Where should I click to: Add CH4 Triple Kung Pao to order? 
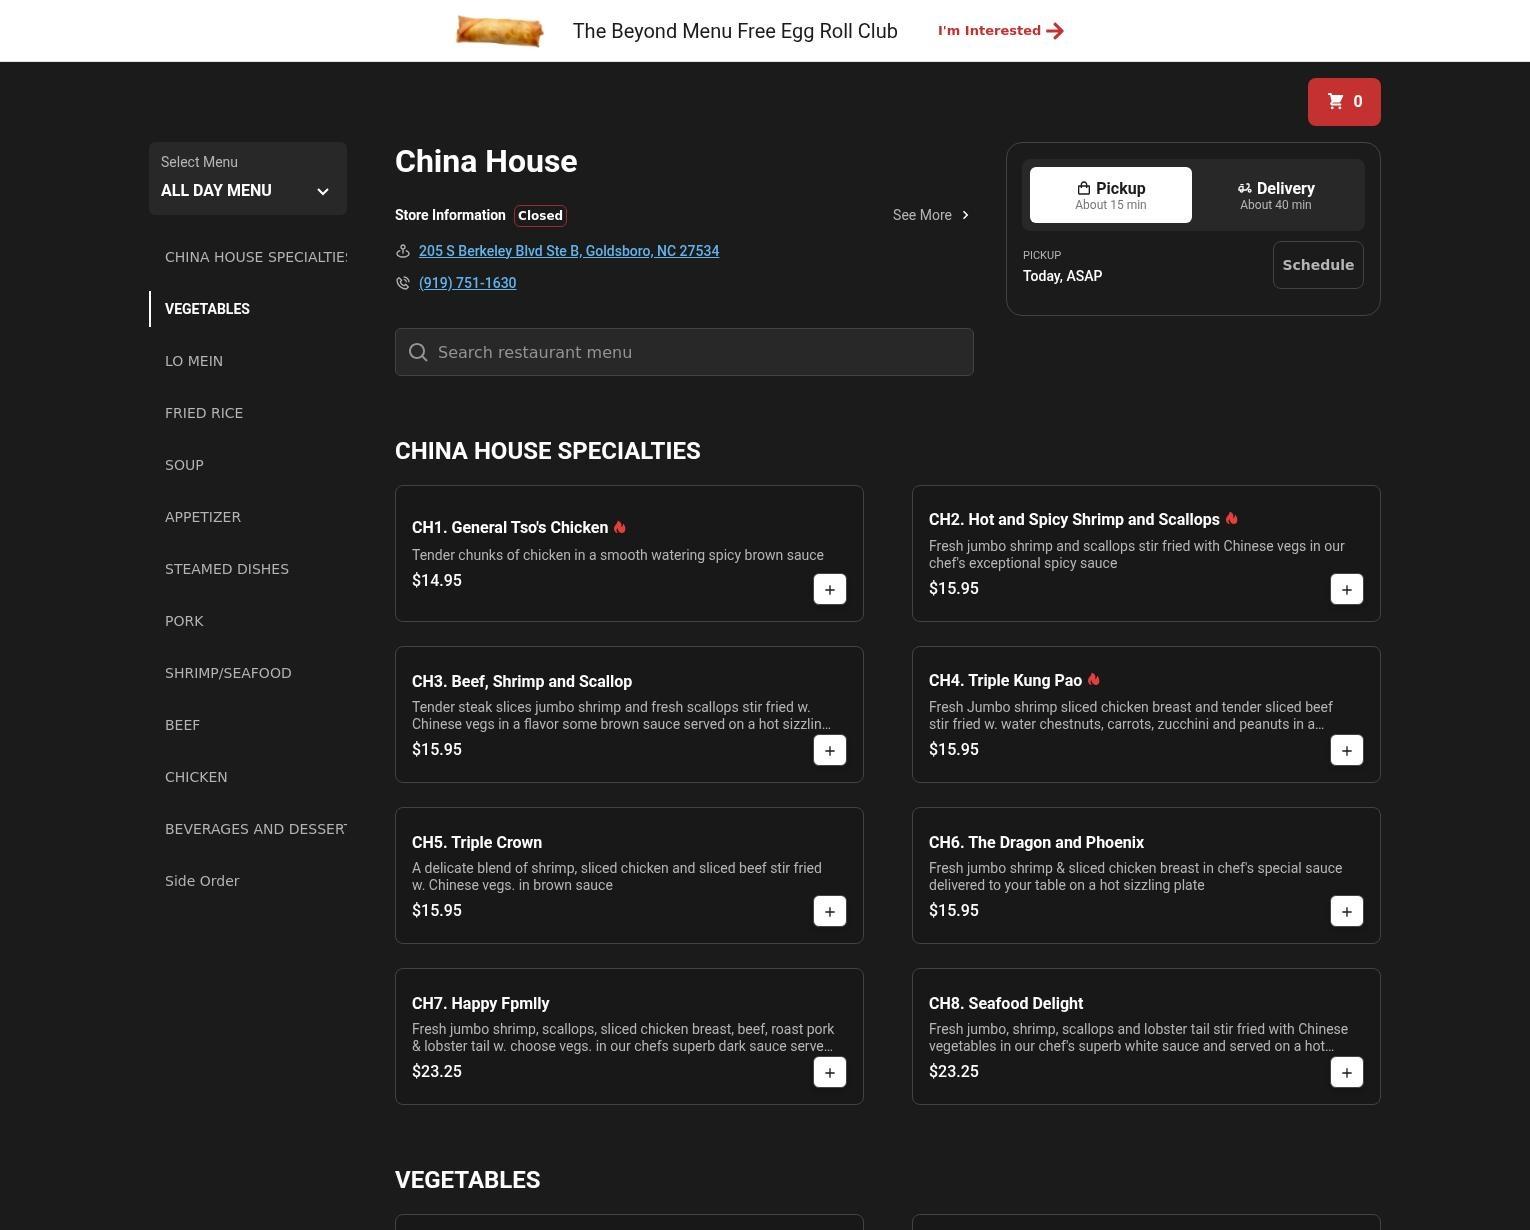[1346, 751]
